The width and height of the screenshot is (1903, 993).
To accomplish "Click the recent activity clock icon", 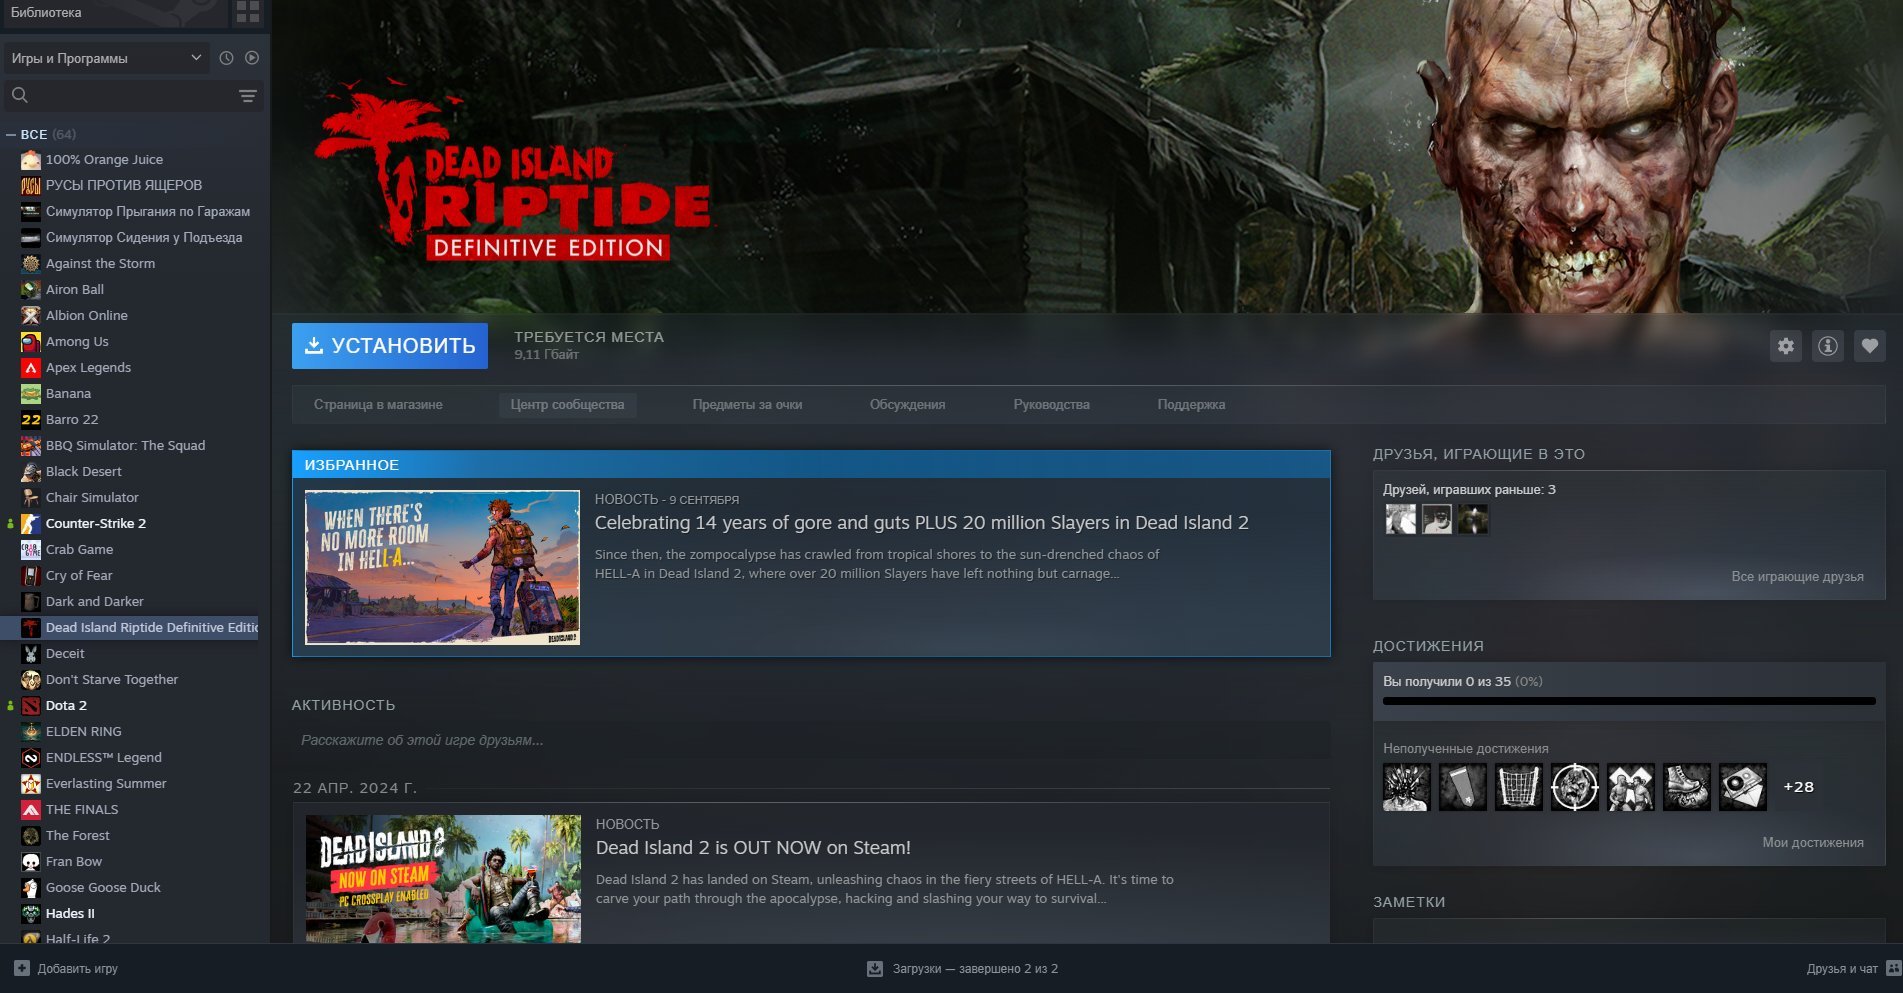I will click(226, 58).
